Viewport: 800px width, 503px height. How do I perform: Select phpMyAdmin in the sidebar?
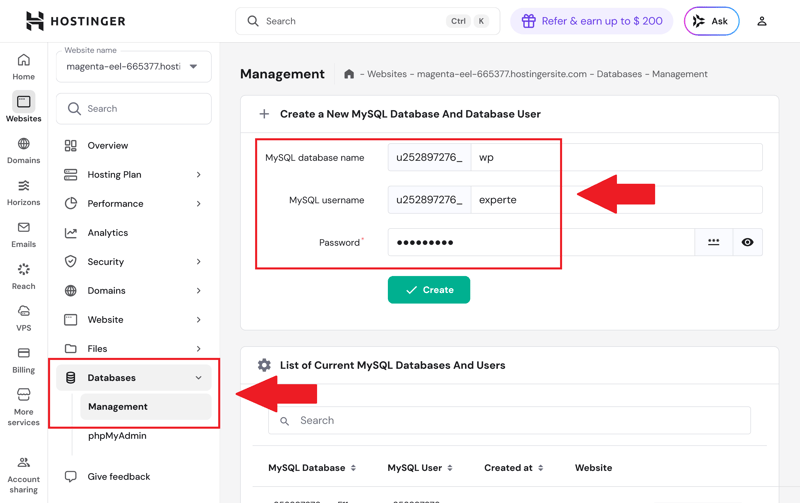coord(117,436)
